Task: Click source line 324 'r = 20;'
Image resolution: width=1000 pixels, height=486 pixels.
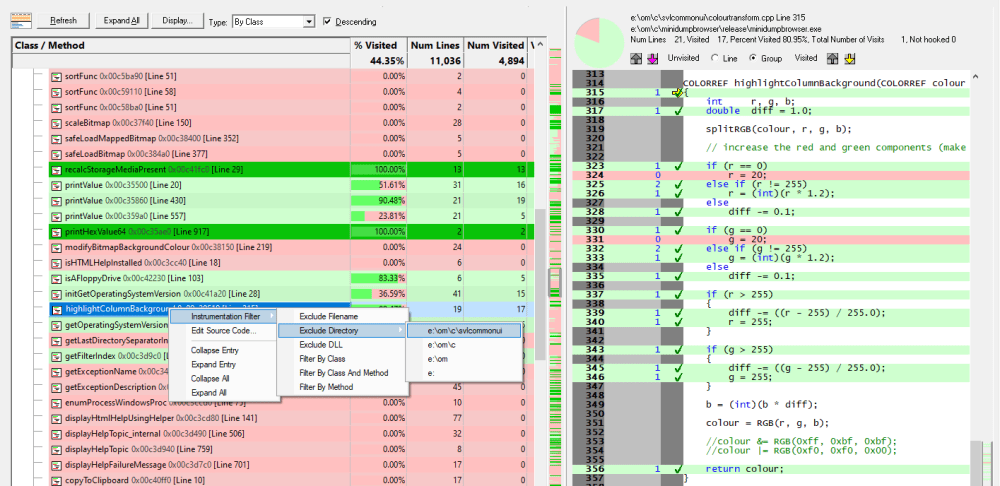Action: click(x=770, y=174)
